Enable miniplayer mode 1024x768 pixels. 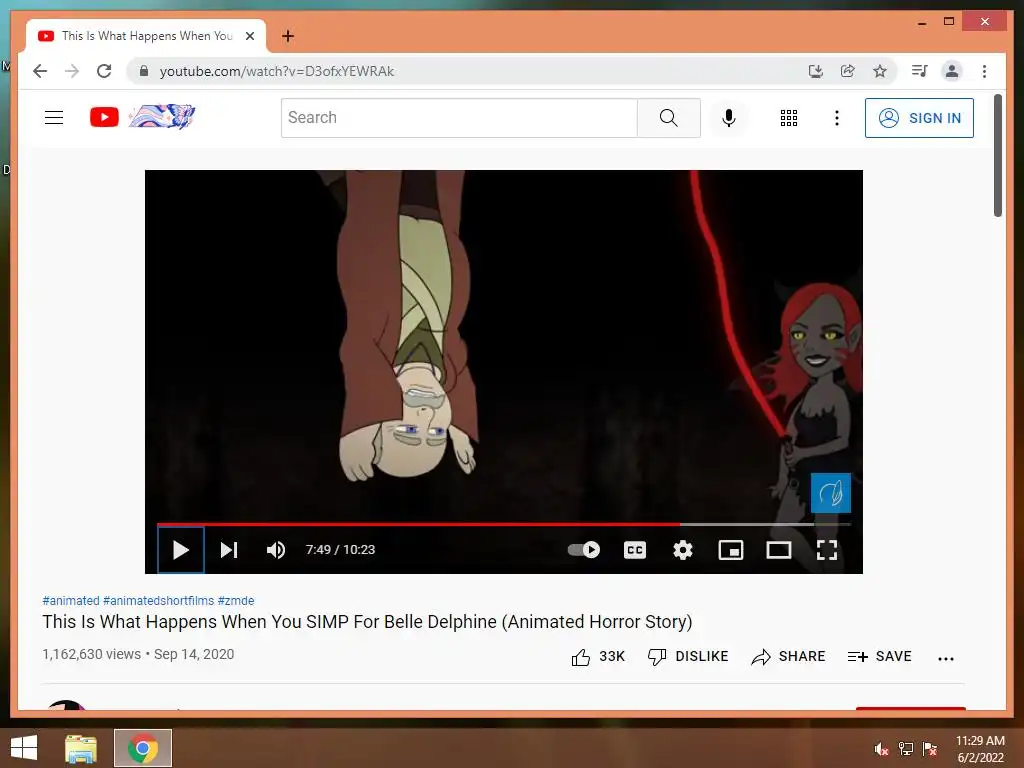point(731,550)
